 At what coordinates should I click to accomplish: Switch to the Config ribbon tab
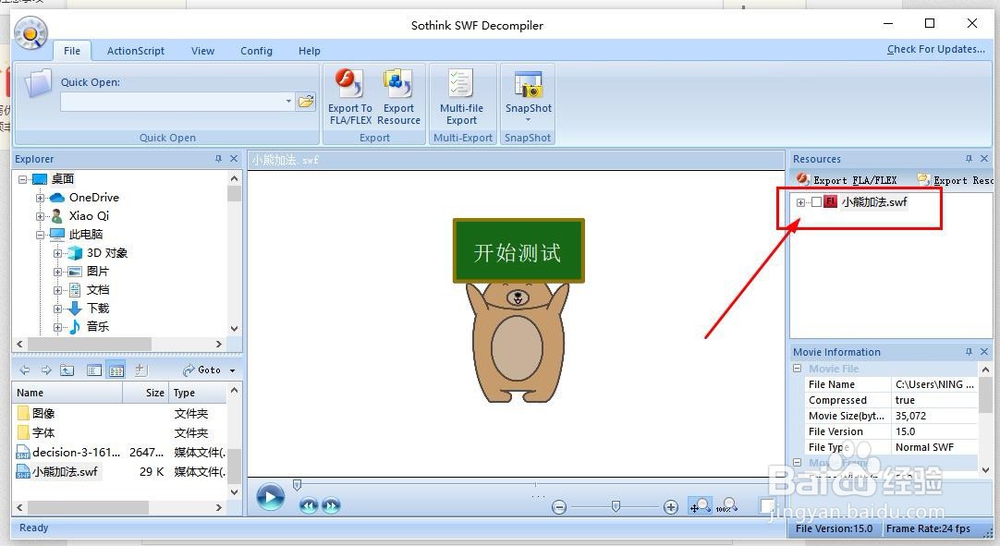tap(256, 51)
